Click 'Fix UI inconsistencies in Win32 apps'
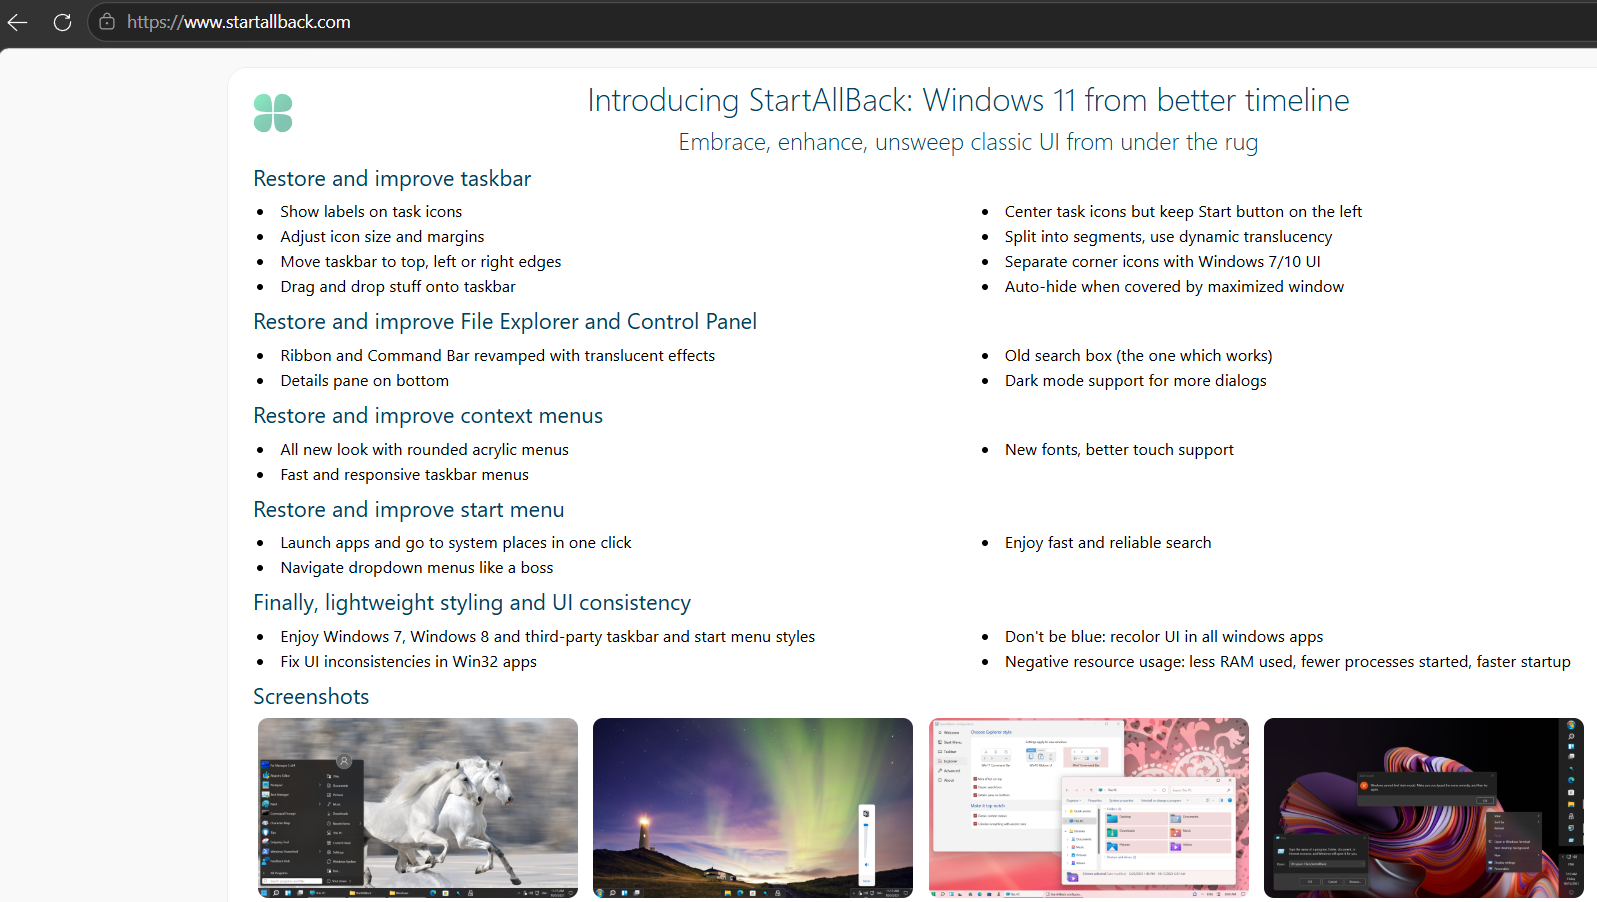This screenshot has width=1597, height=902. click(x=408, y=662)
